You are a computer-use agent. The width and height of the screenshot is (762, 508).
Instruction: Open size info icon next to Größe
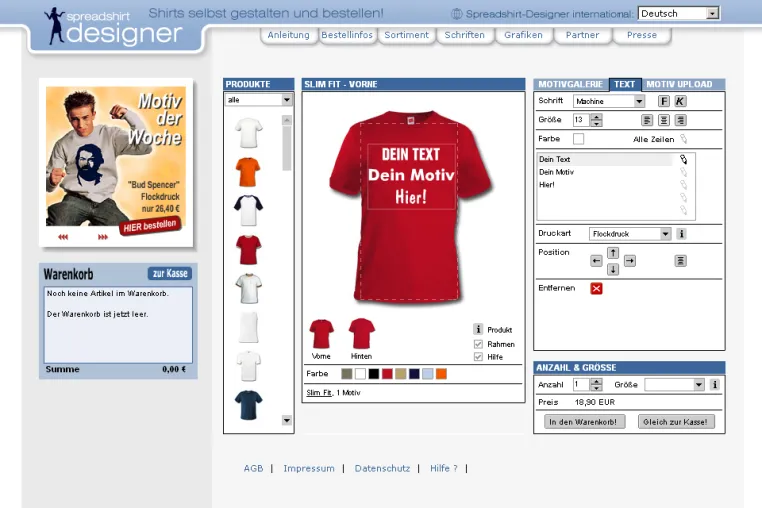pyautogui.click(x=714, y=385)
